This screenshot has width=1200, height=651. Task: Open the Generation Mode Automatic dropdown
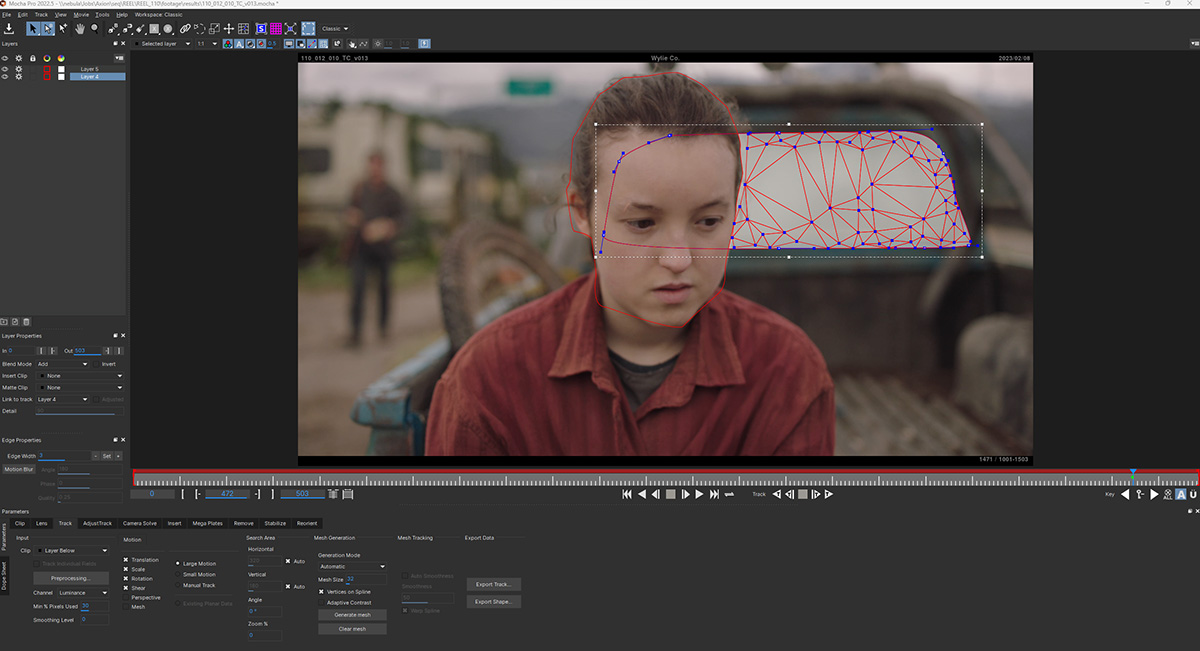point(352,566)
